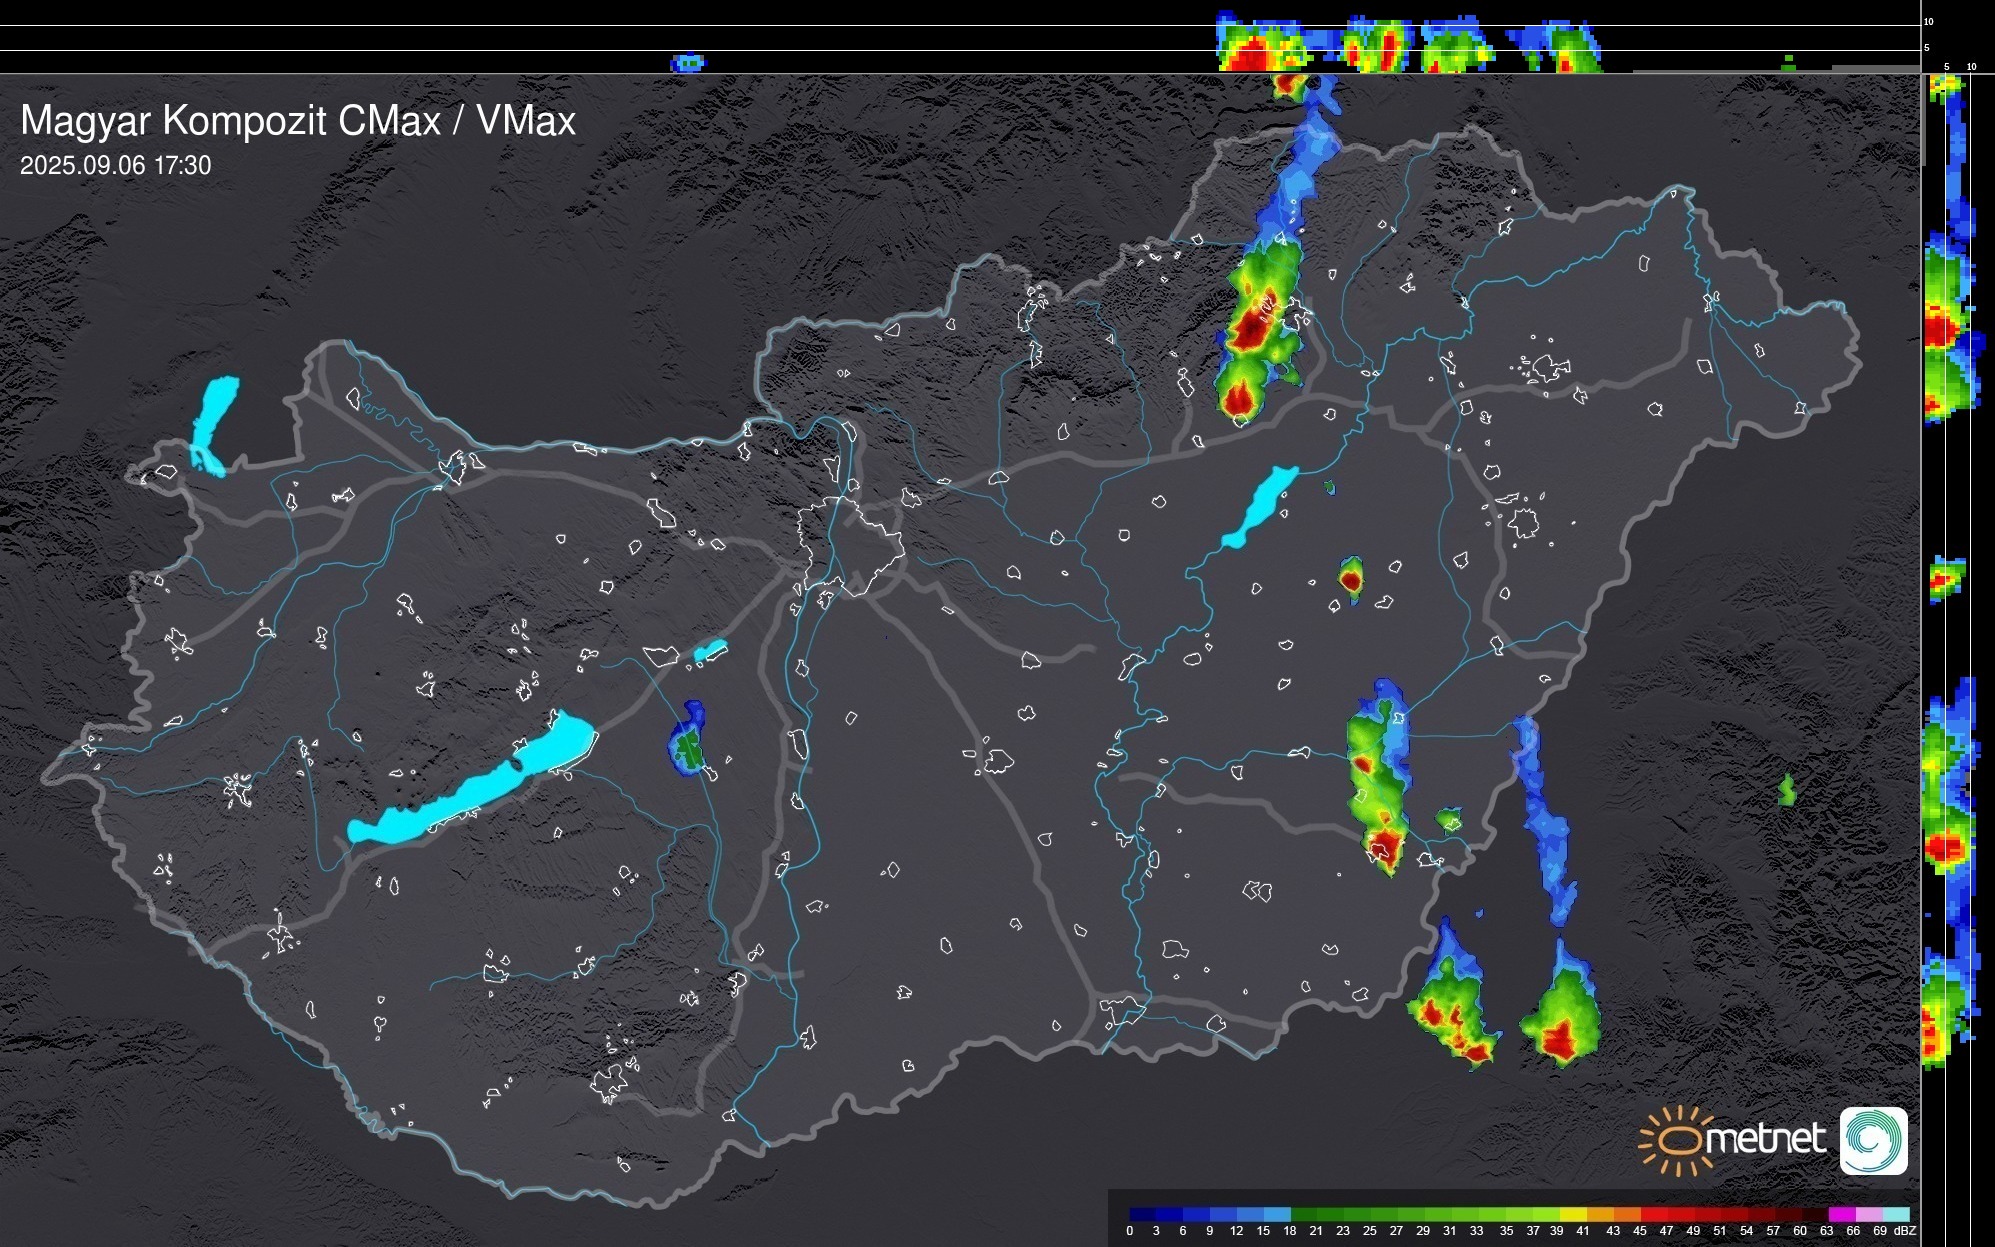1995x1247 pixels.
Task: Pick the red 47 dBZ legend swatch
Action: (x=1680, y=1214)
